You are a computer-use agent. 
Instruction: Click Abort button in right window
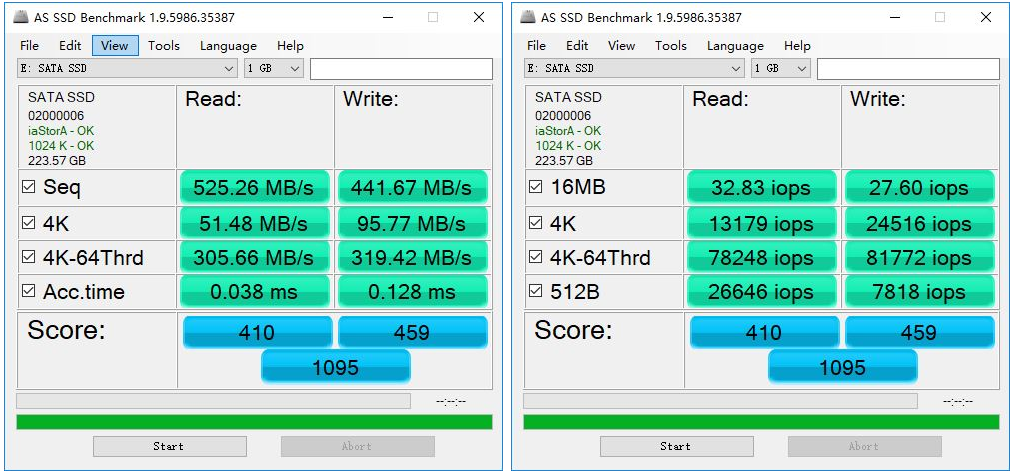pos(865,446)
